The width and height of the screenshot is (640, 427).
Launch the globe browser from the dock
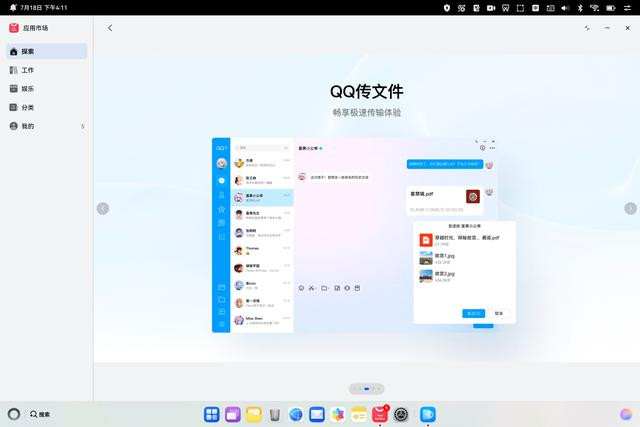[x=296, y=414]
